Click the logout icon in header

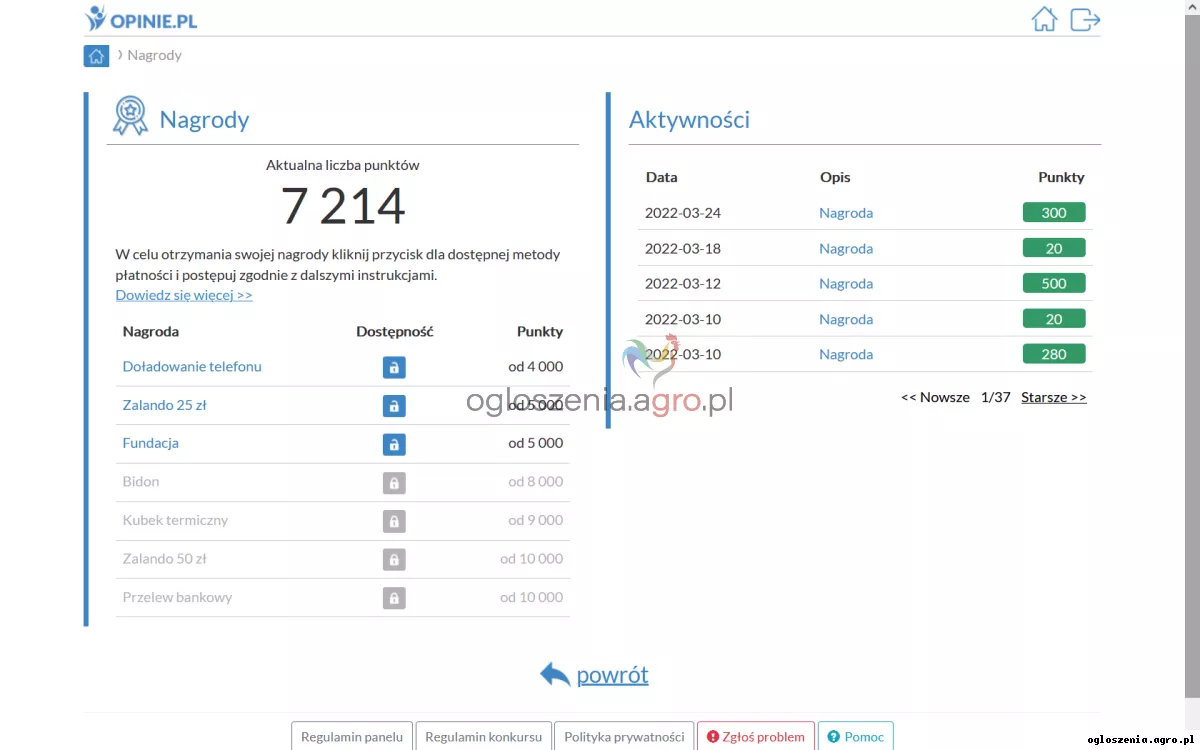point(1085,19)
